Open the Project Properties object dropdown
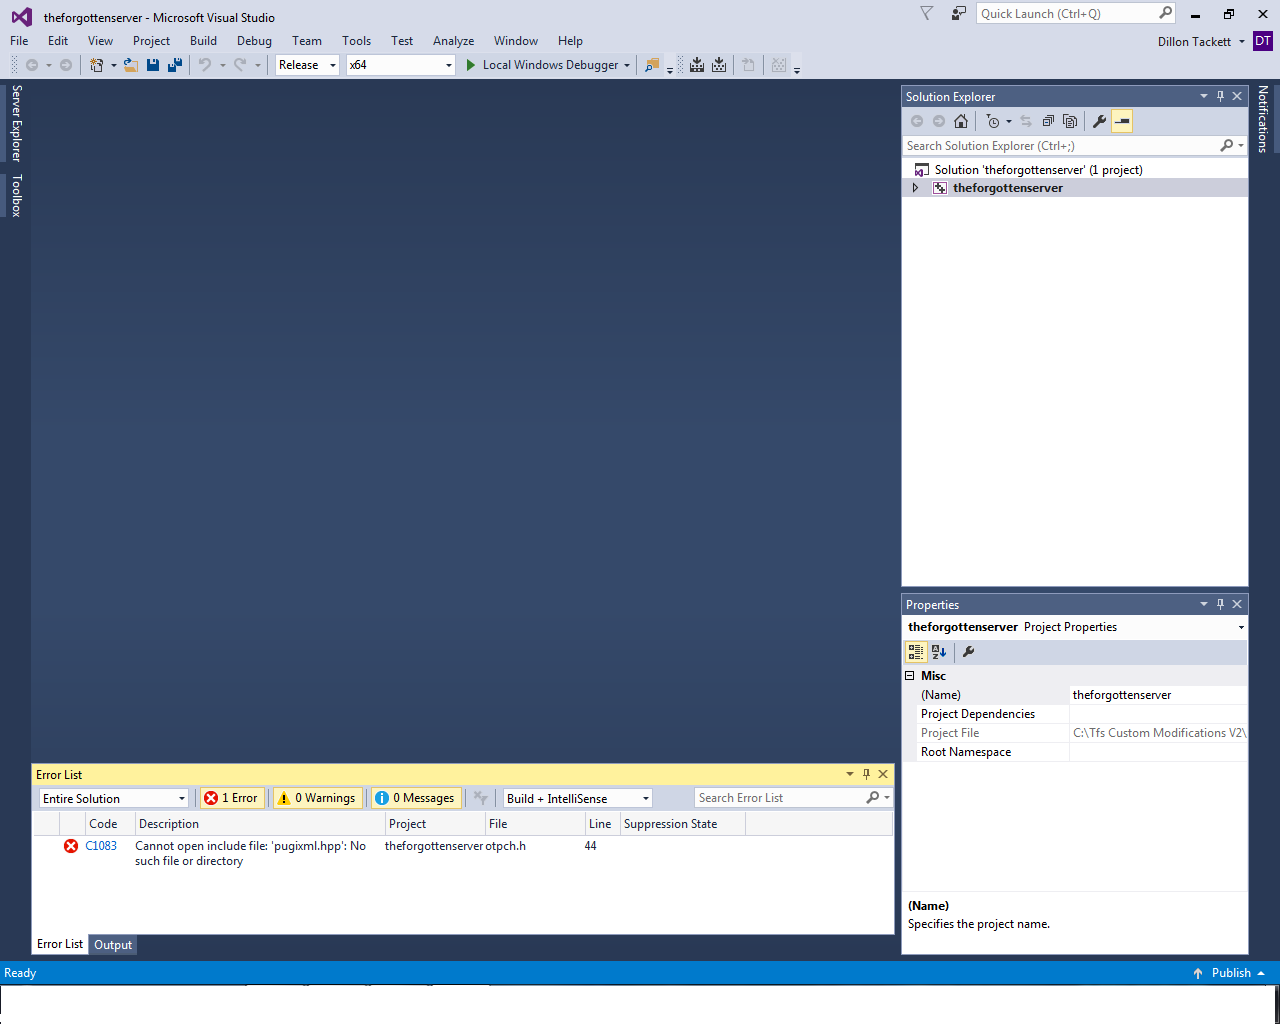The height and width of the screenshot is (1024, 1280). pyautogui.click(x=1241, y=628)
